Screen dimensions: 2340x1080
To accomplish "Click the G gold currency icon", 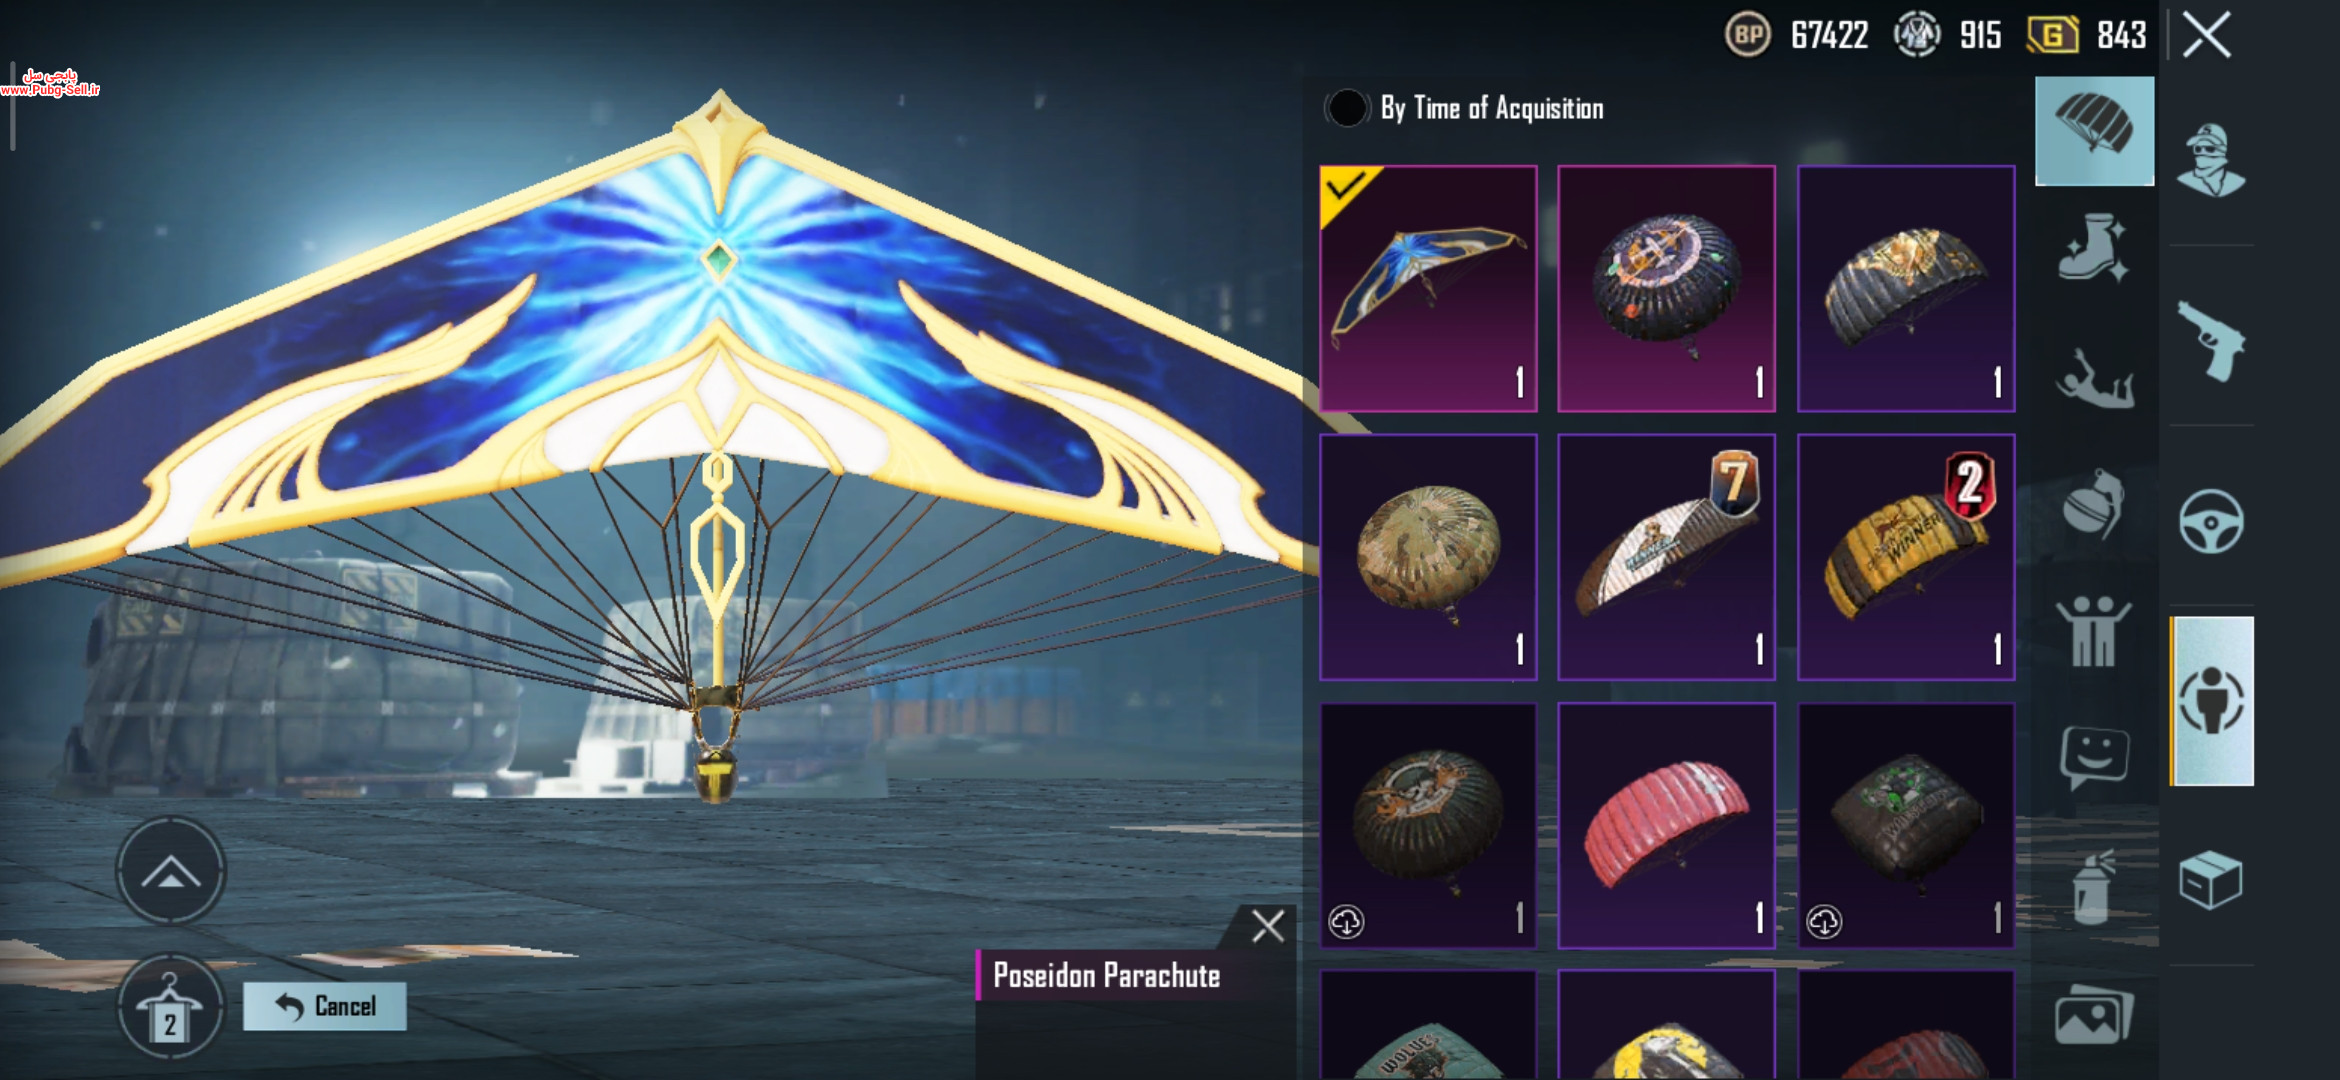I will pos(2052,36).
